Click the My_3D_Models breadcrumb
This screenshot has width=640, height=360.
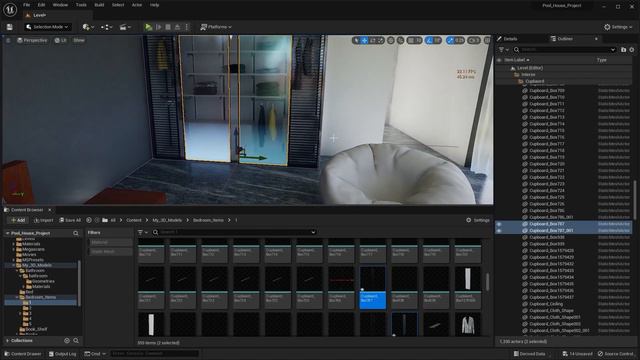(167, 220)
